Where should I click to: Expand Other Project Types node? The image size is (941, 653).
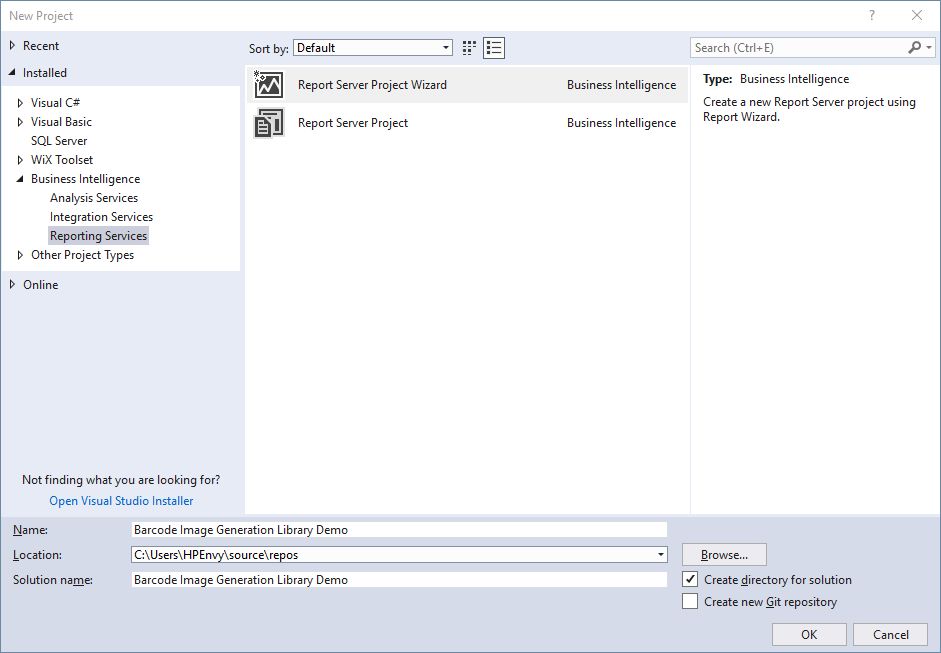click(x=20, y=255)
